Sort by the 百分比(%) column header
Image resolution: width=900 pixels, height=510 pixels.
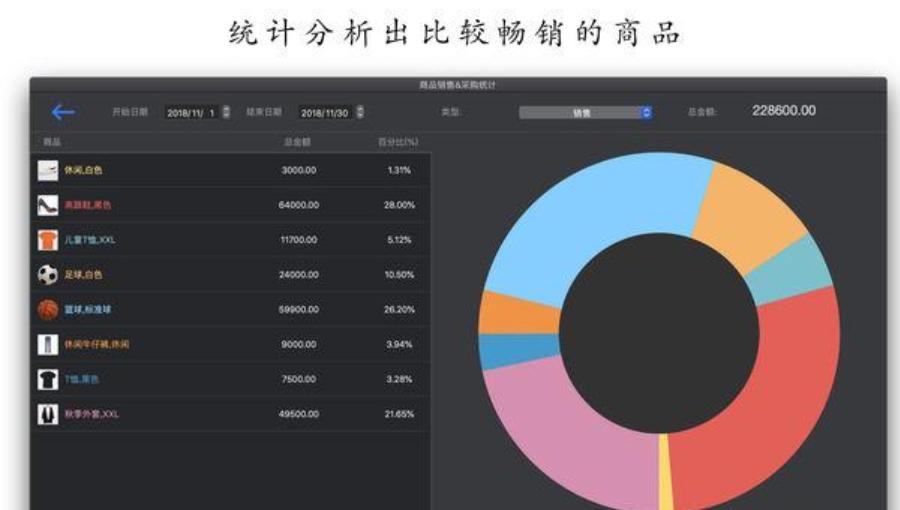398,142
